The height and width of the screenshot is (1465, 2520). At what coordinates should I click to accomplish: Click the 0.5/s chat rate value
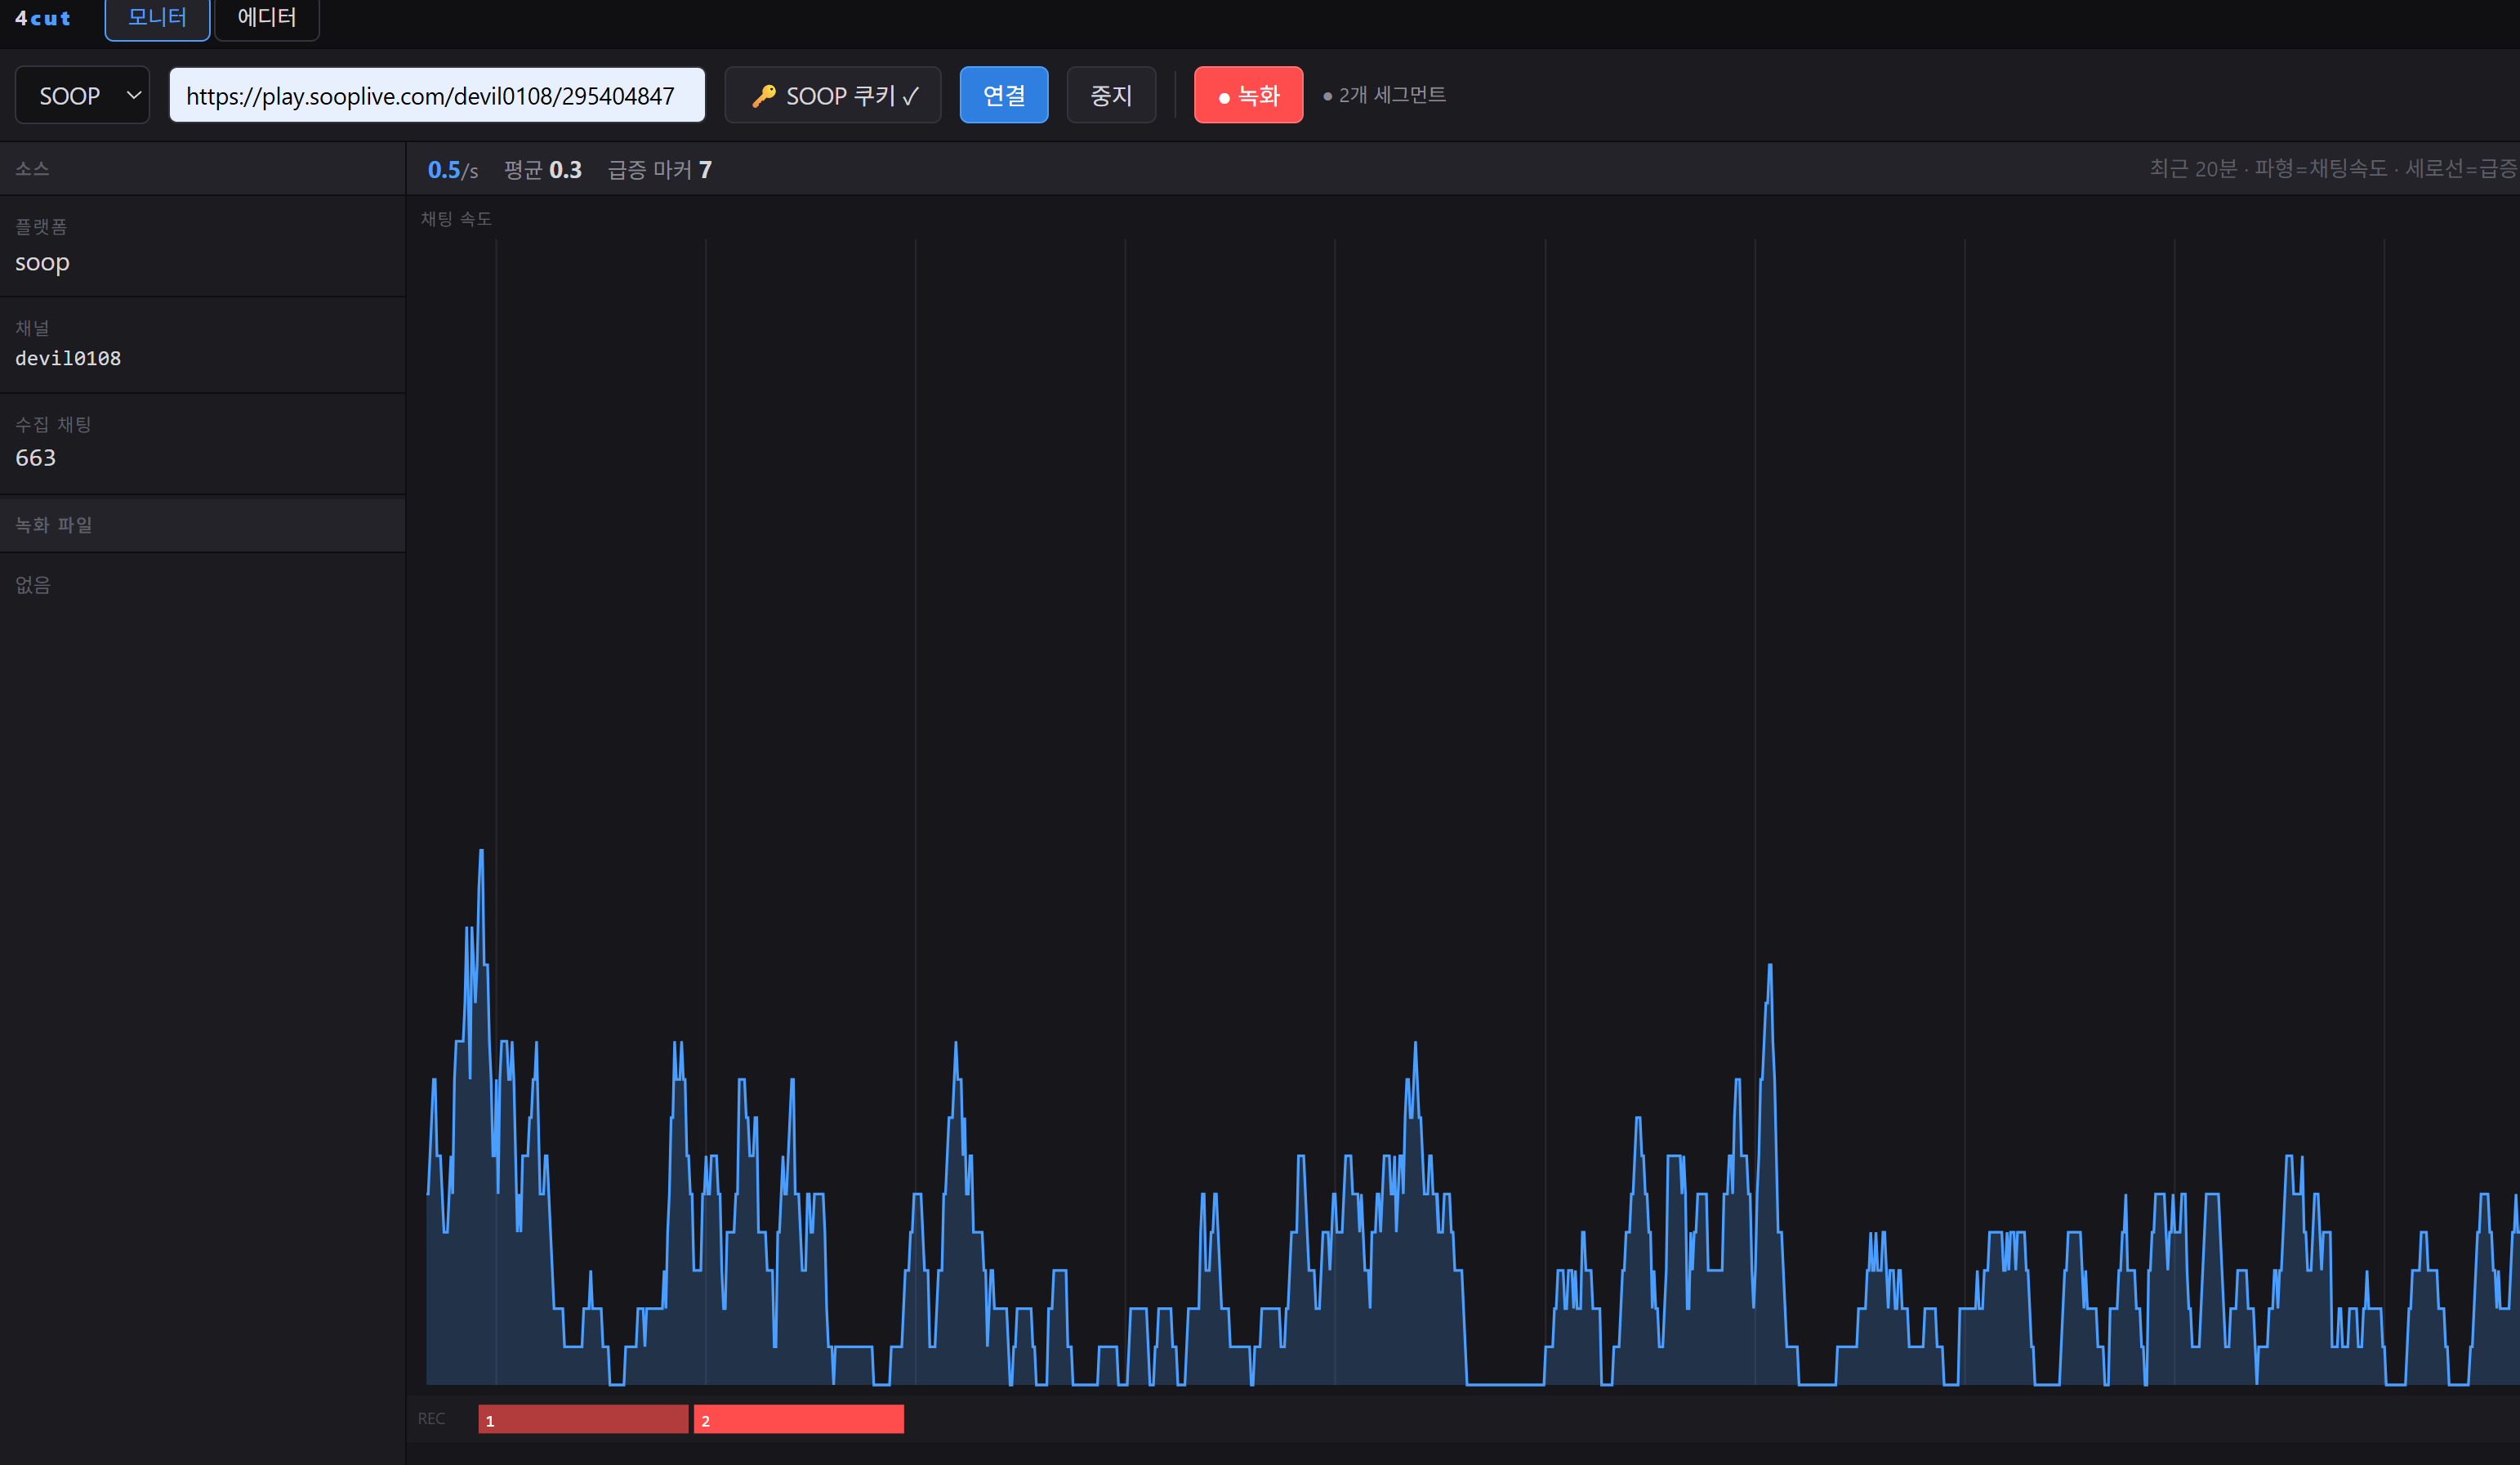point(453,170)
